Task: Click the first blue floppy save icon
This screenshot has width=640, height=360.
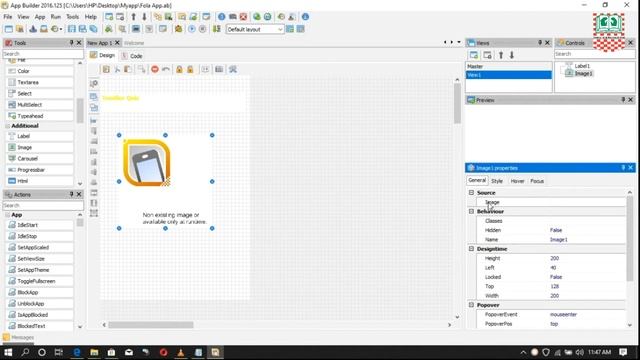Action: coord(72,29)
